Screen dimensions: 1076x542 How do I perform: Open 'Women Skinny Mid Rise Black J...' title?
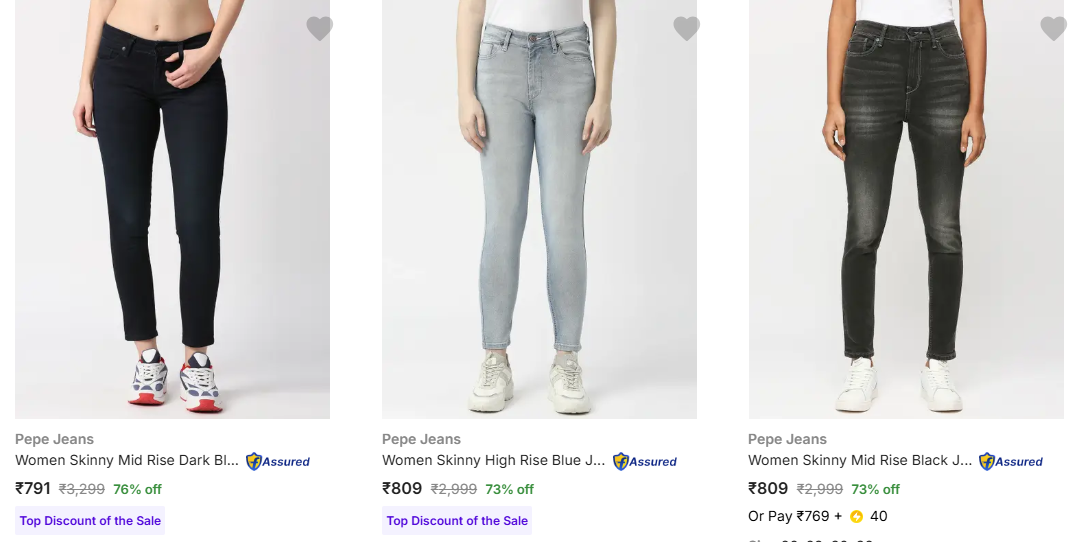pos(859,461)
